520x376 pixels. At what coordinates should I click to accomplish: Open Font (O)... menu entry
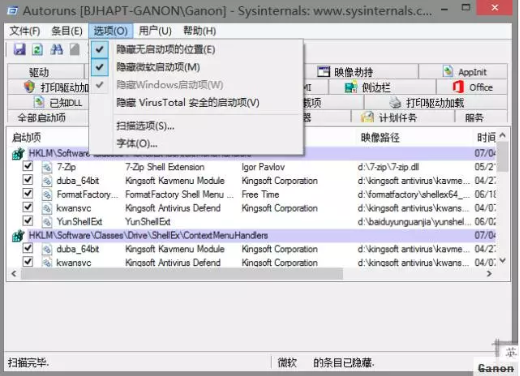click(x=196, y=143)
